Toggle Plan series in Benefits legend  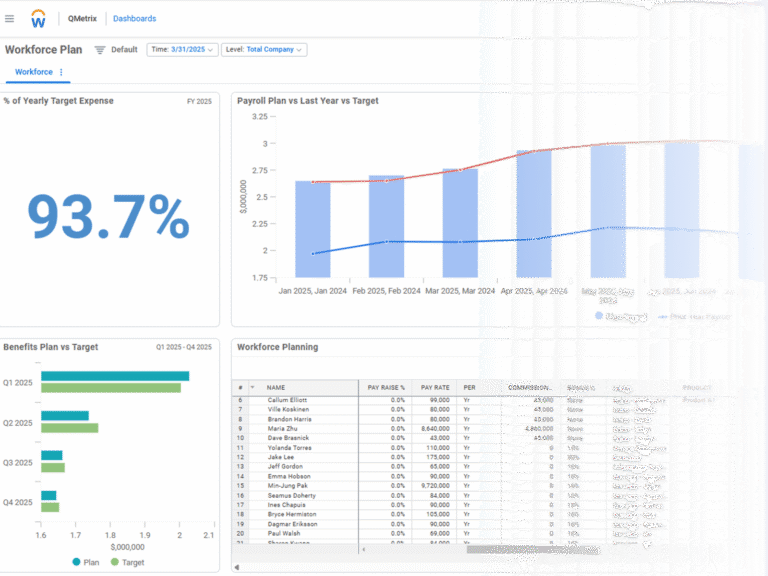tap(85, 562)
